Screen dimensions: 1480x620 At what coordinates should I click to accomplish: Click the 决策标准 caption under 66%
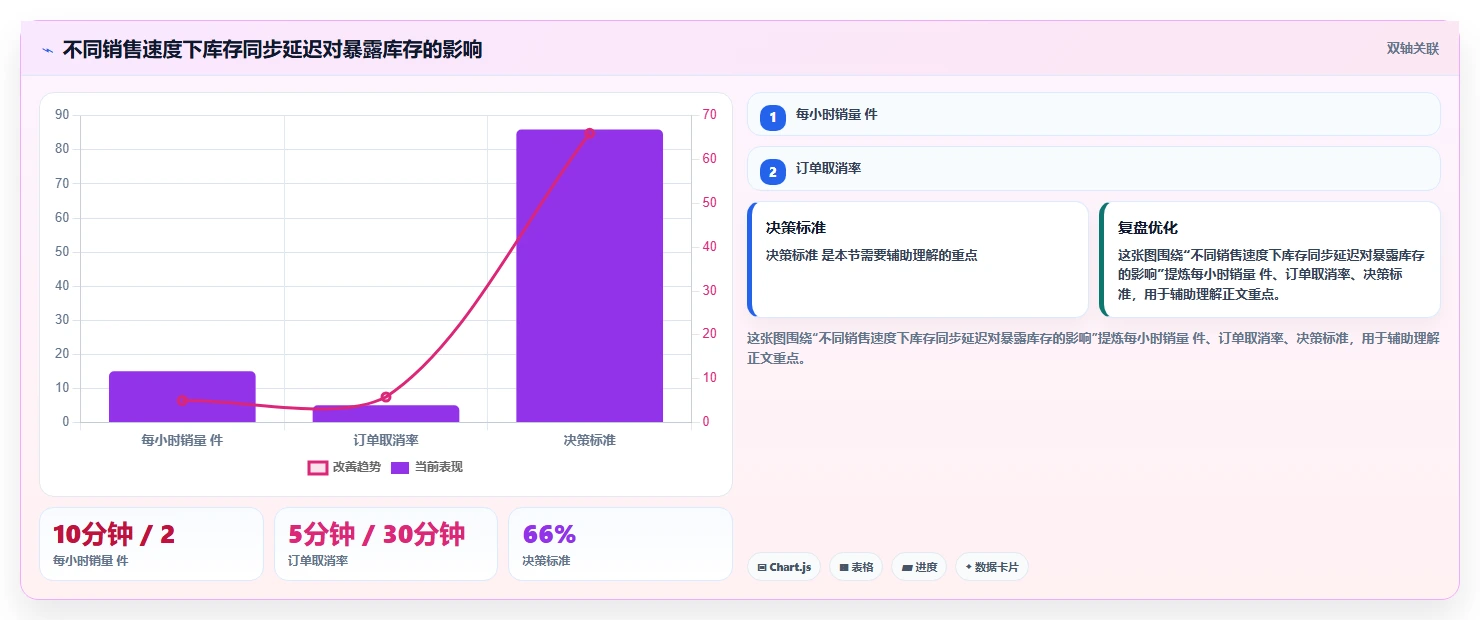[546, 561]
